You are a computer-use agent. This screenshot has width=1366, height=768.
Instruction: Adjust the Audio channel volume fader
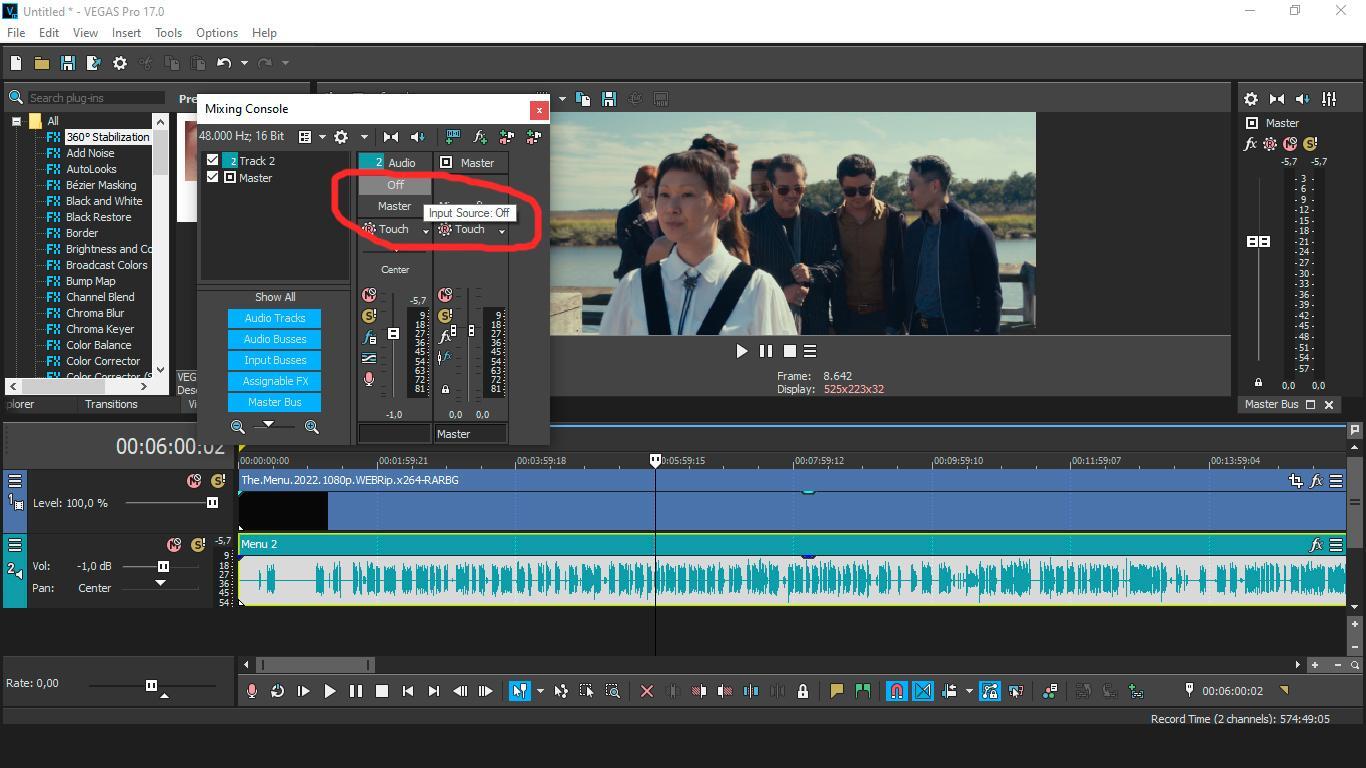(393, 334)
